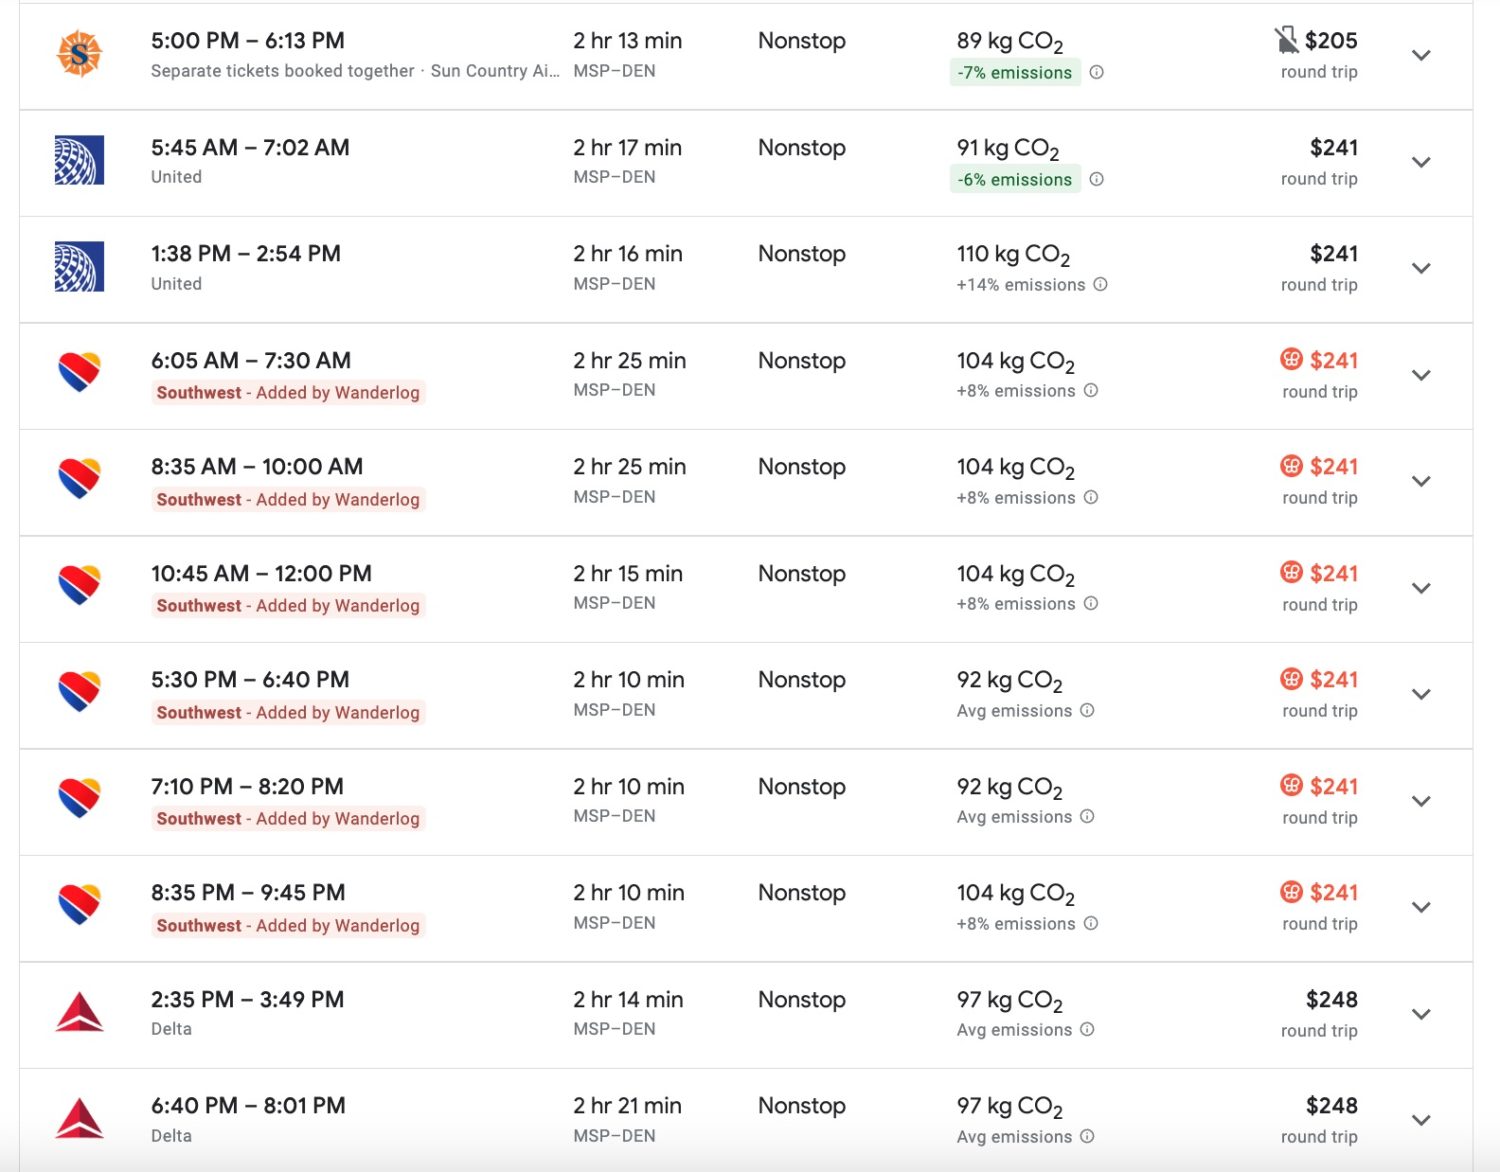Click the info icon next to +14% emissions
1500x1172 pixels.
pyautogui.click(x=1100, y=285)
